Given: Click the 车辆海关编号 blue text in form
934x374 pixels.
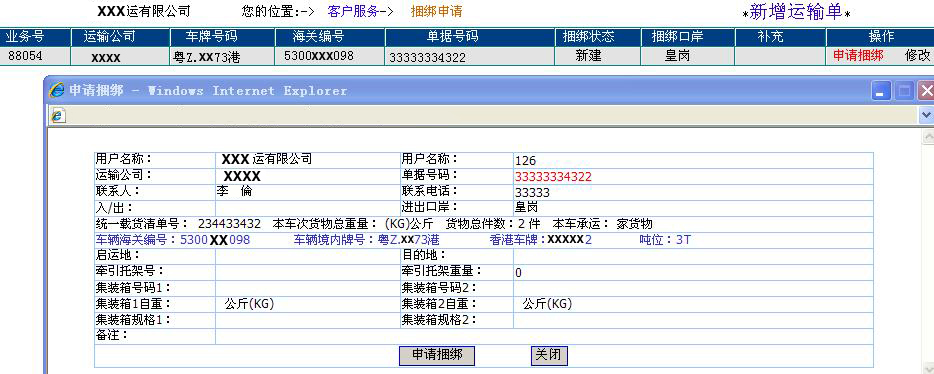Looking at the screenshot, I should [x=173, y=240].
